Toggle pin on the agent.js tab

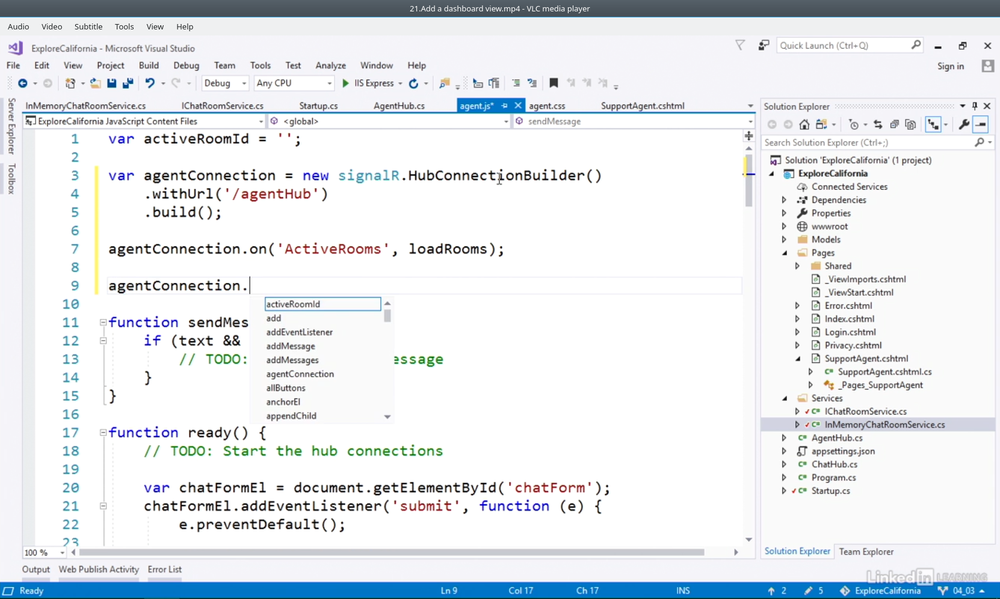[504, 106]
